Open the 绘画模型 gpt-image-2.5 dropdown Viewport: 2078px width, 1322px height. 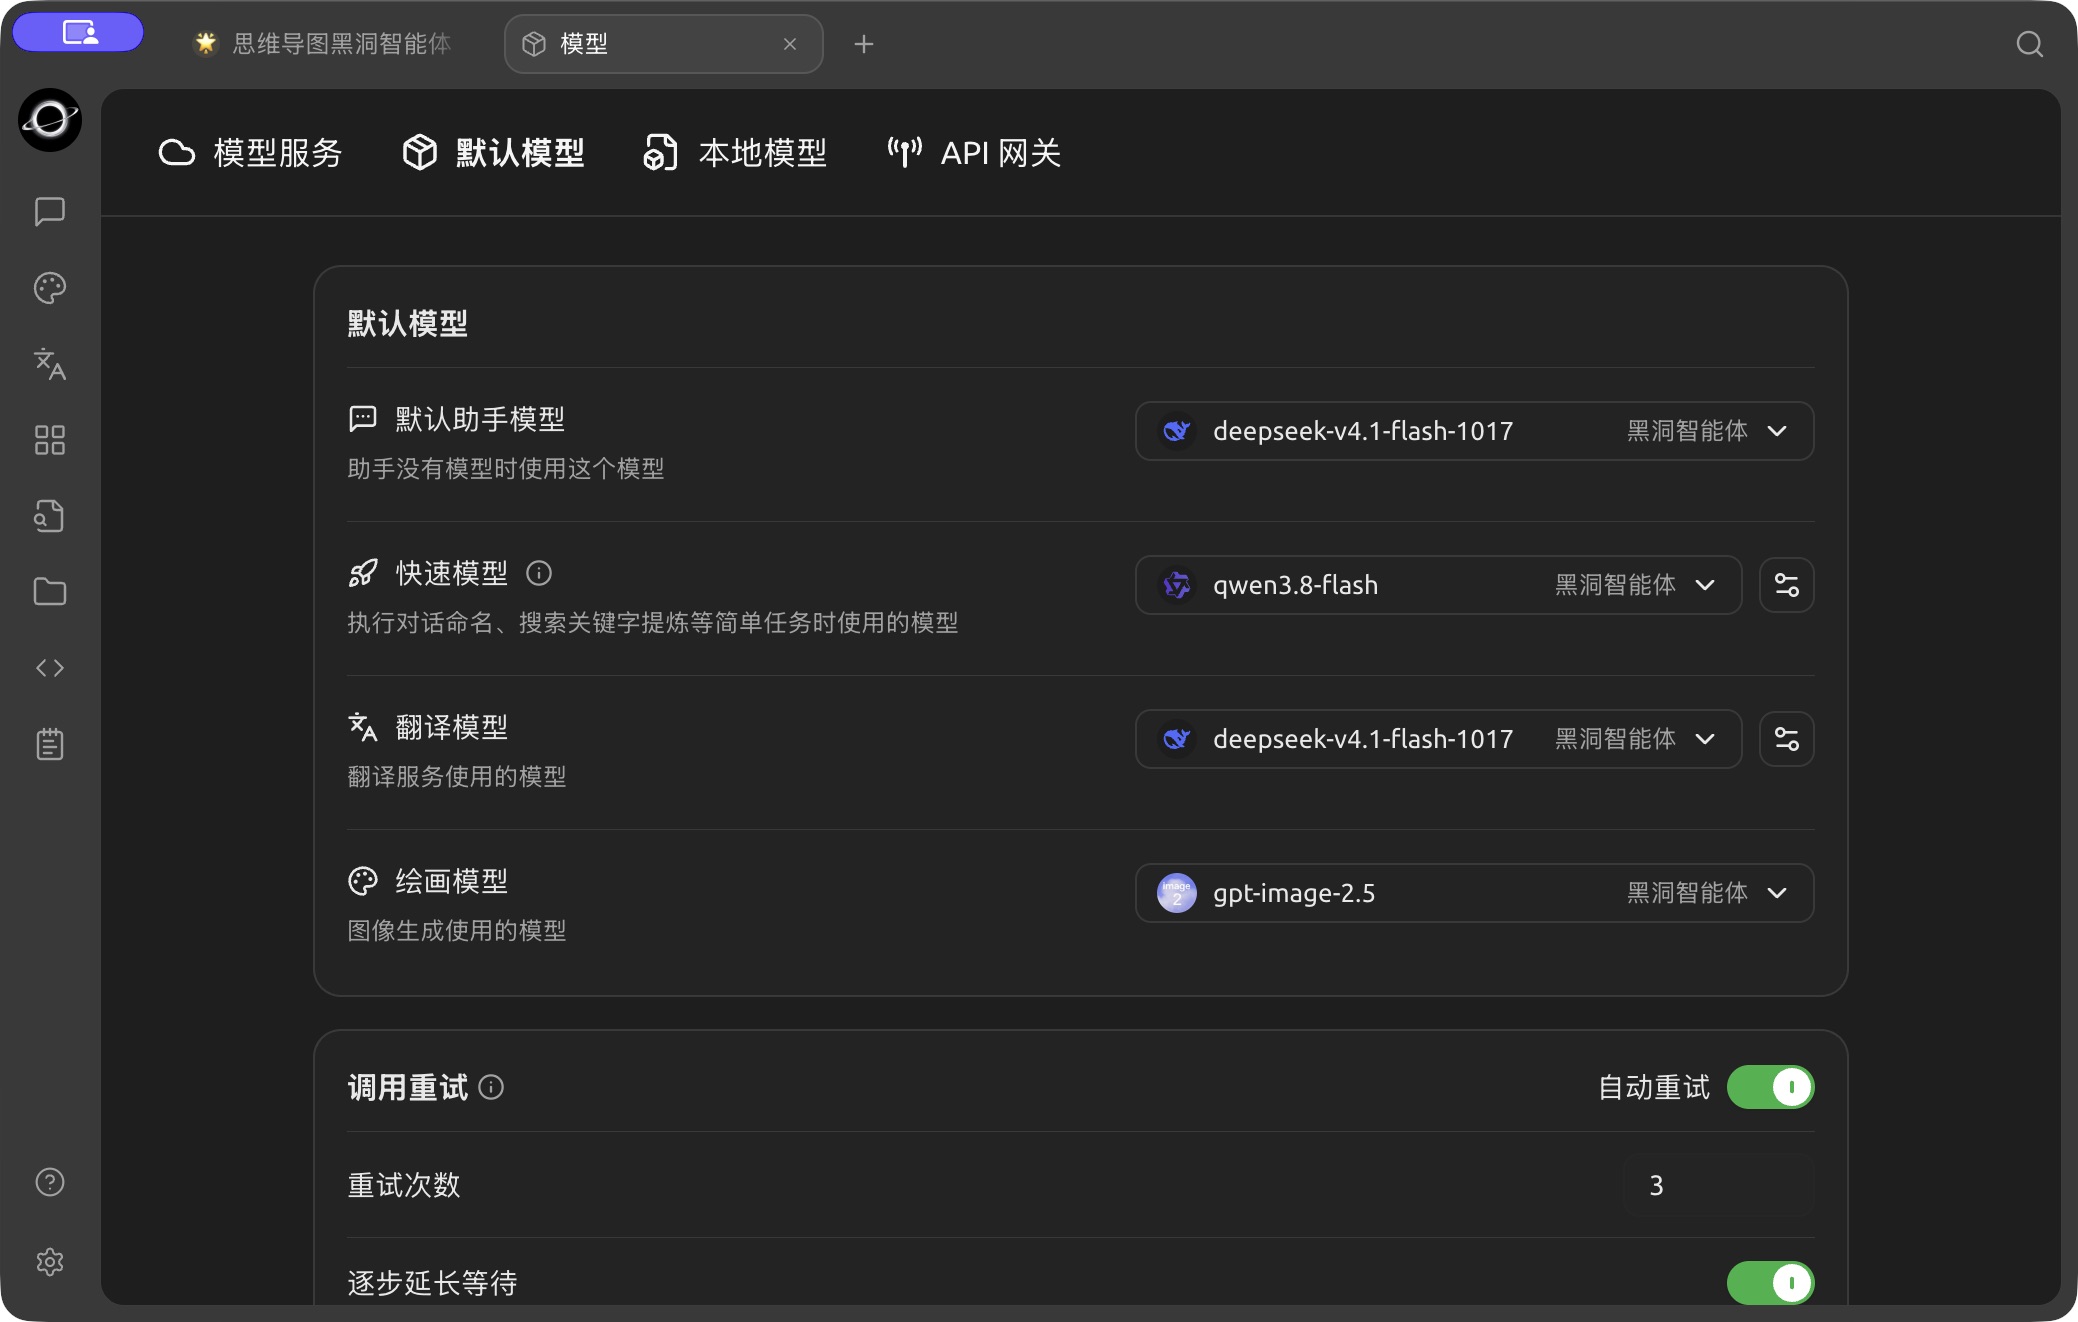[1475, 893]
